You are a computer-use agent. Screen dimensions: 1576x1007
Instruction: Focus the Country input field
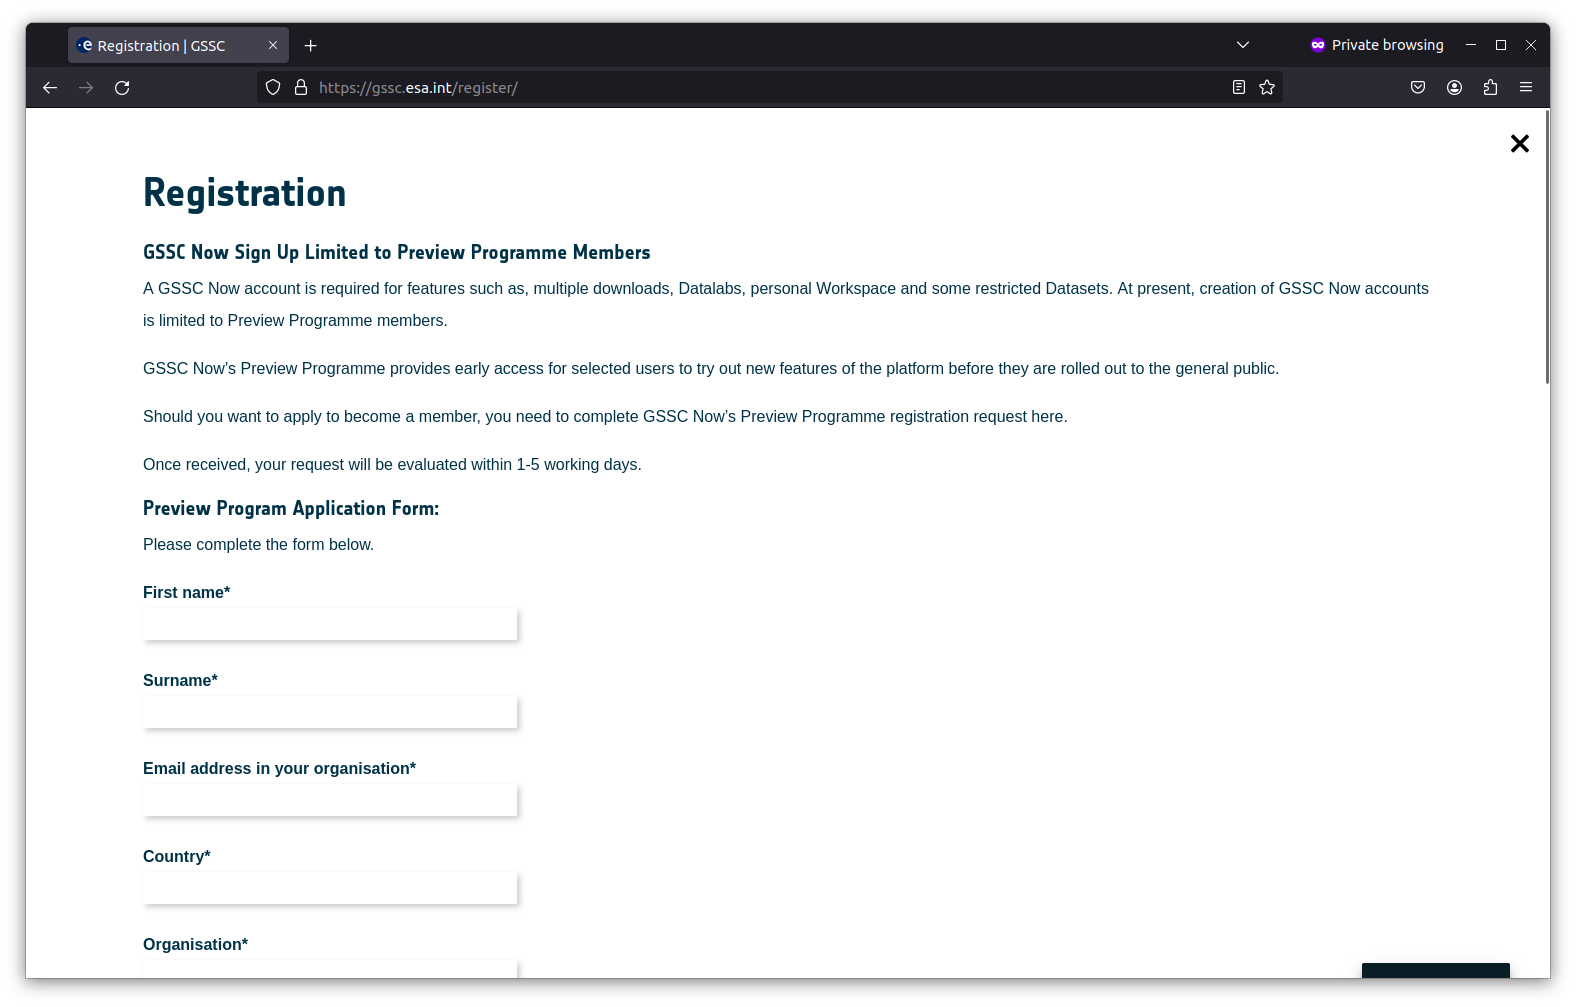coord(330,888)
